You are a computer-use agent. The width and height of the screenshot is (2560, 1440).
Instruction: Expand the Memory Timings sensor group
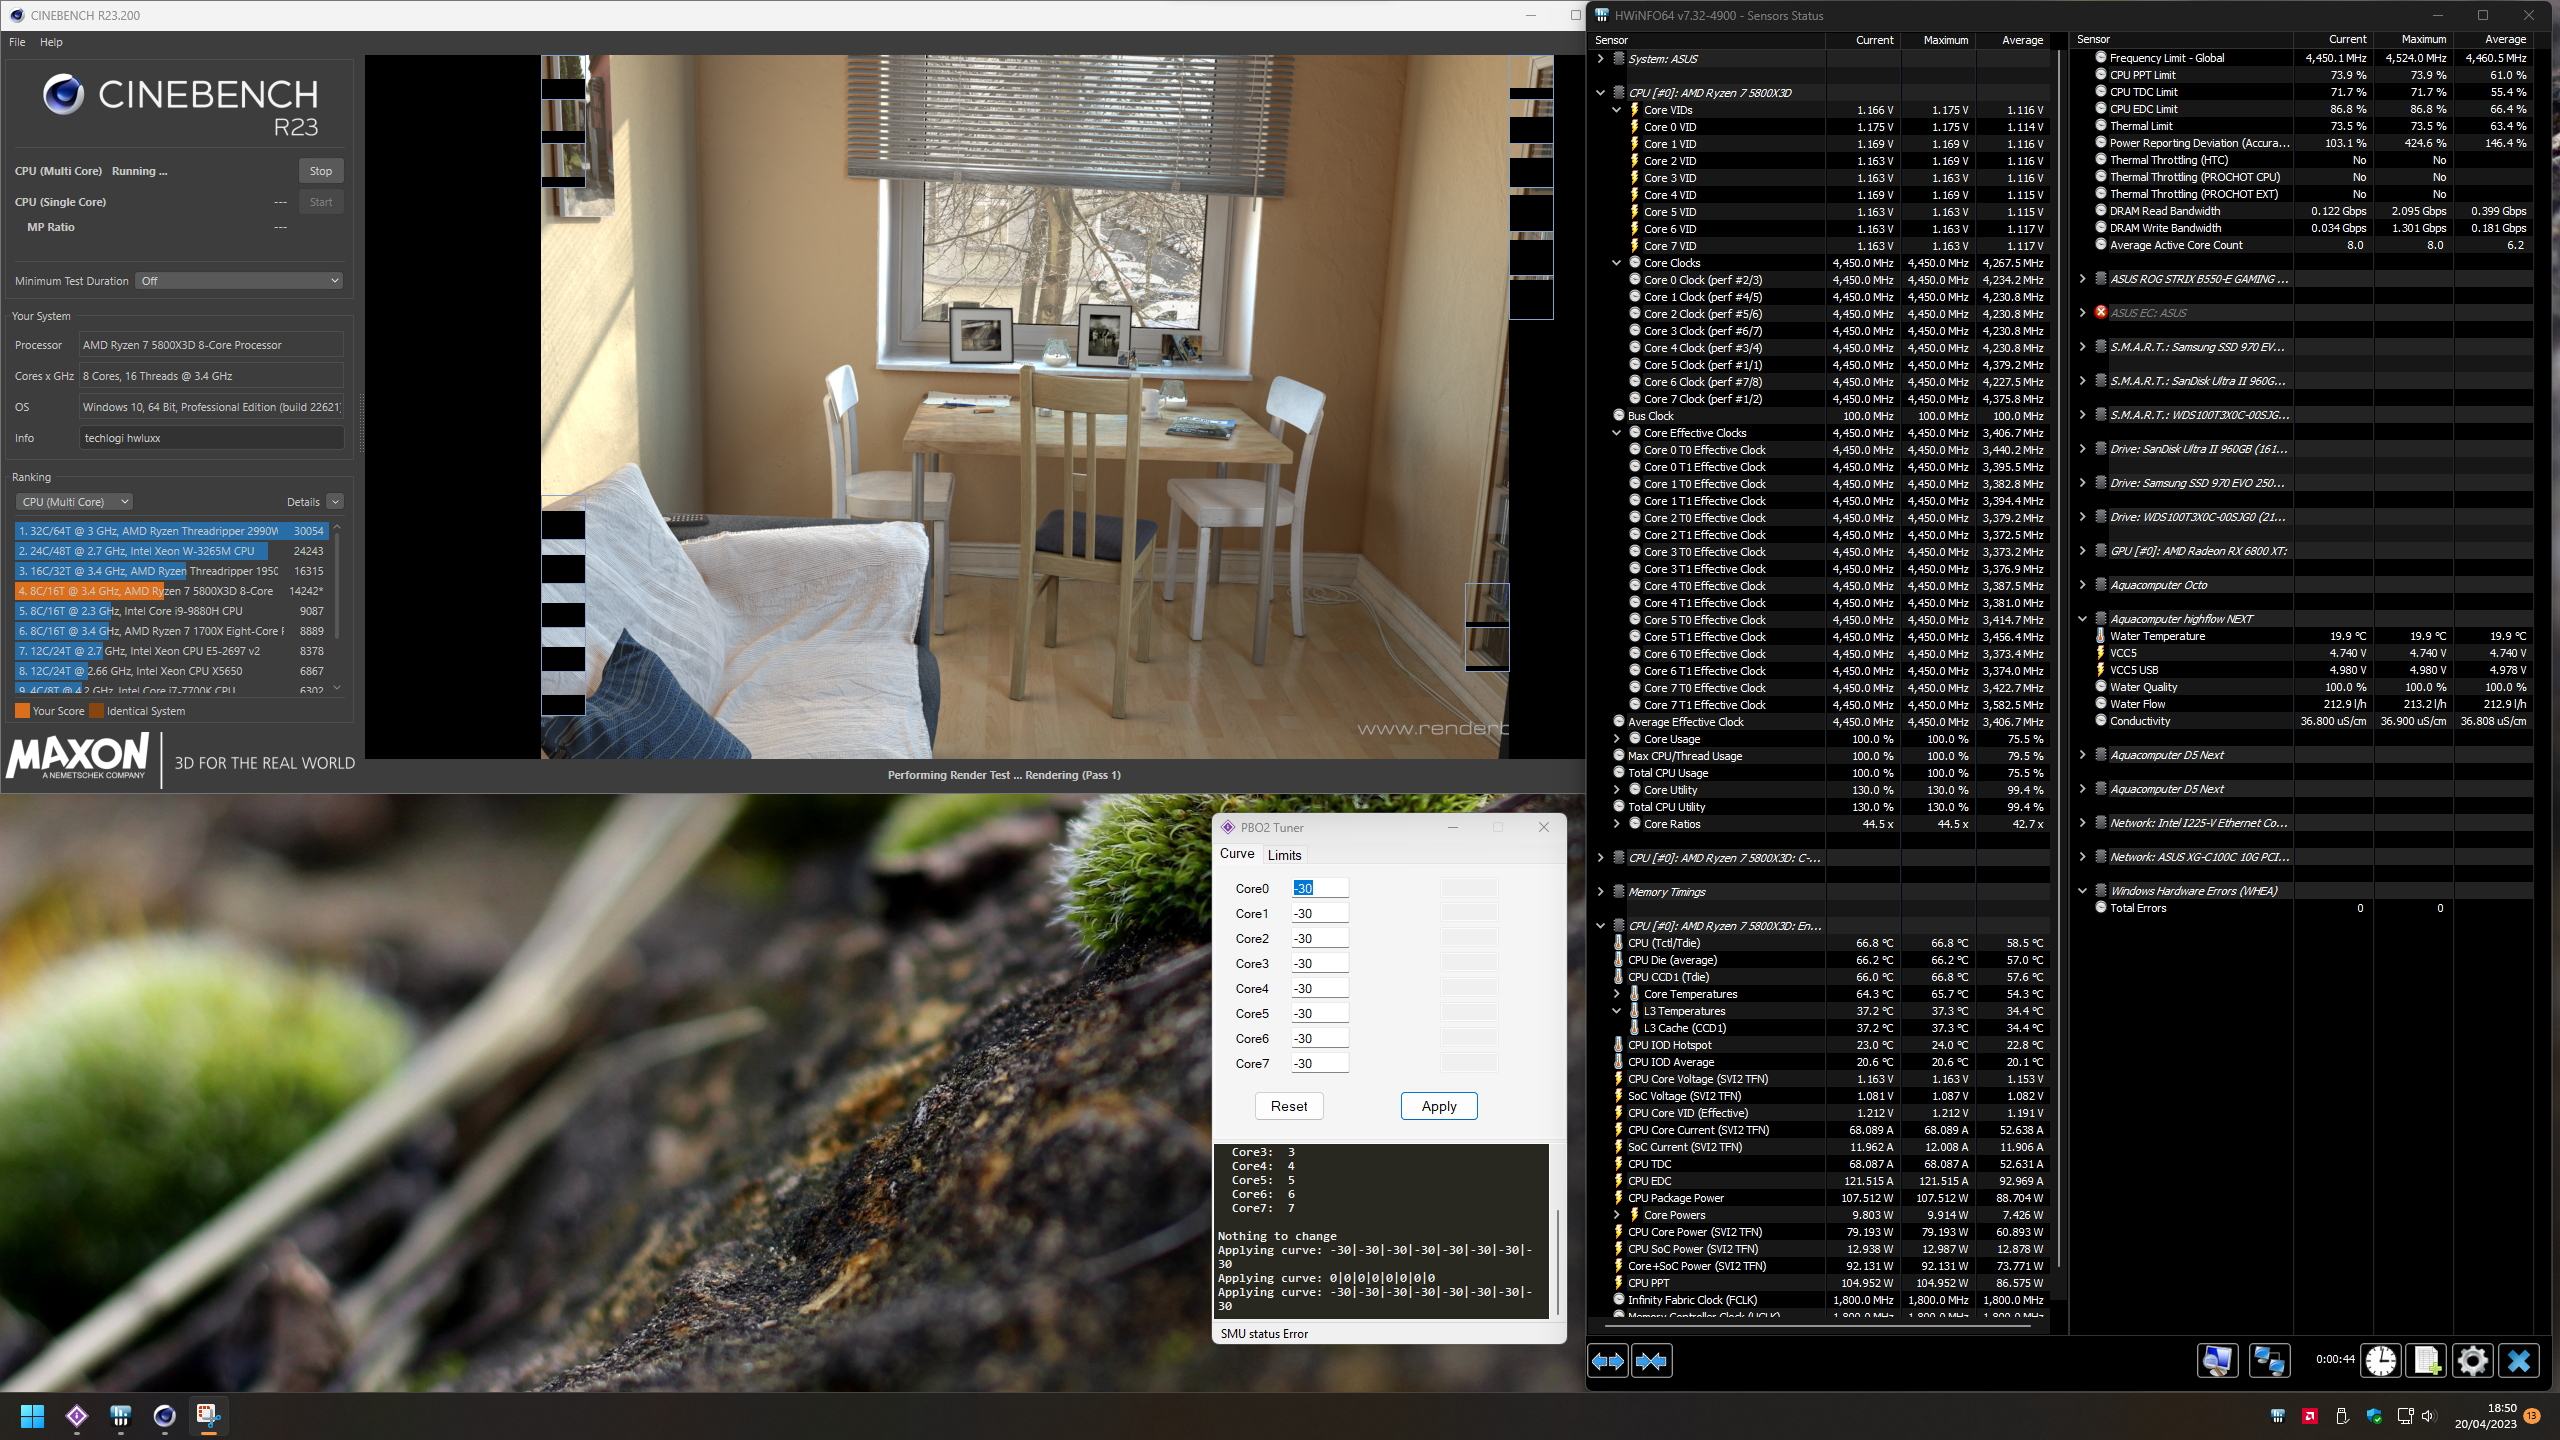pos(1600,892)
